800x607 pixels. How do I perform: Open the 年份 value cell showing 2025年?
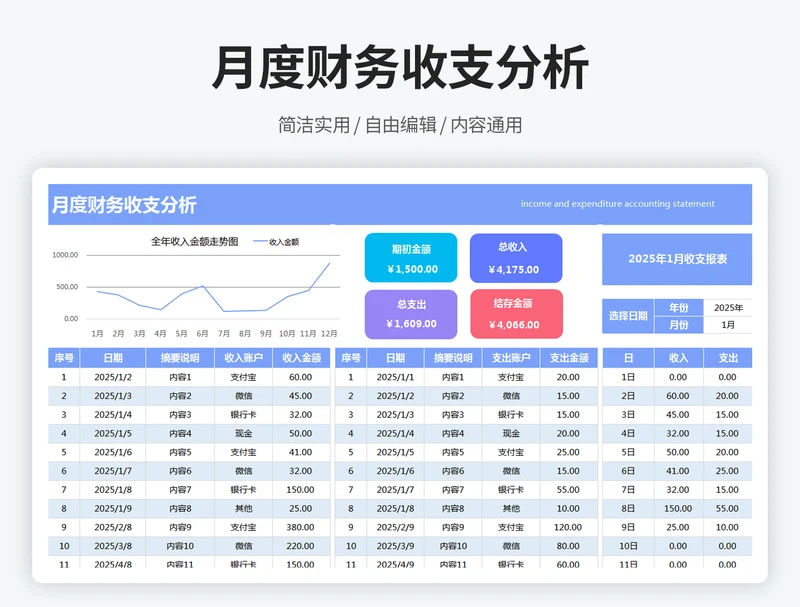(728, 308)
